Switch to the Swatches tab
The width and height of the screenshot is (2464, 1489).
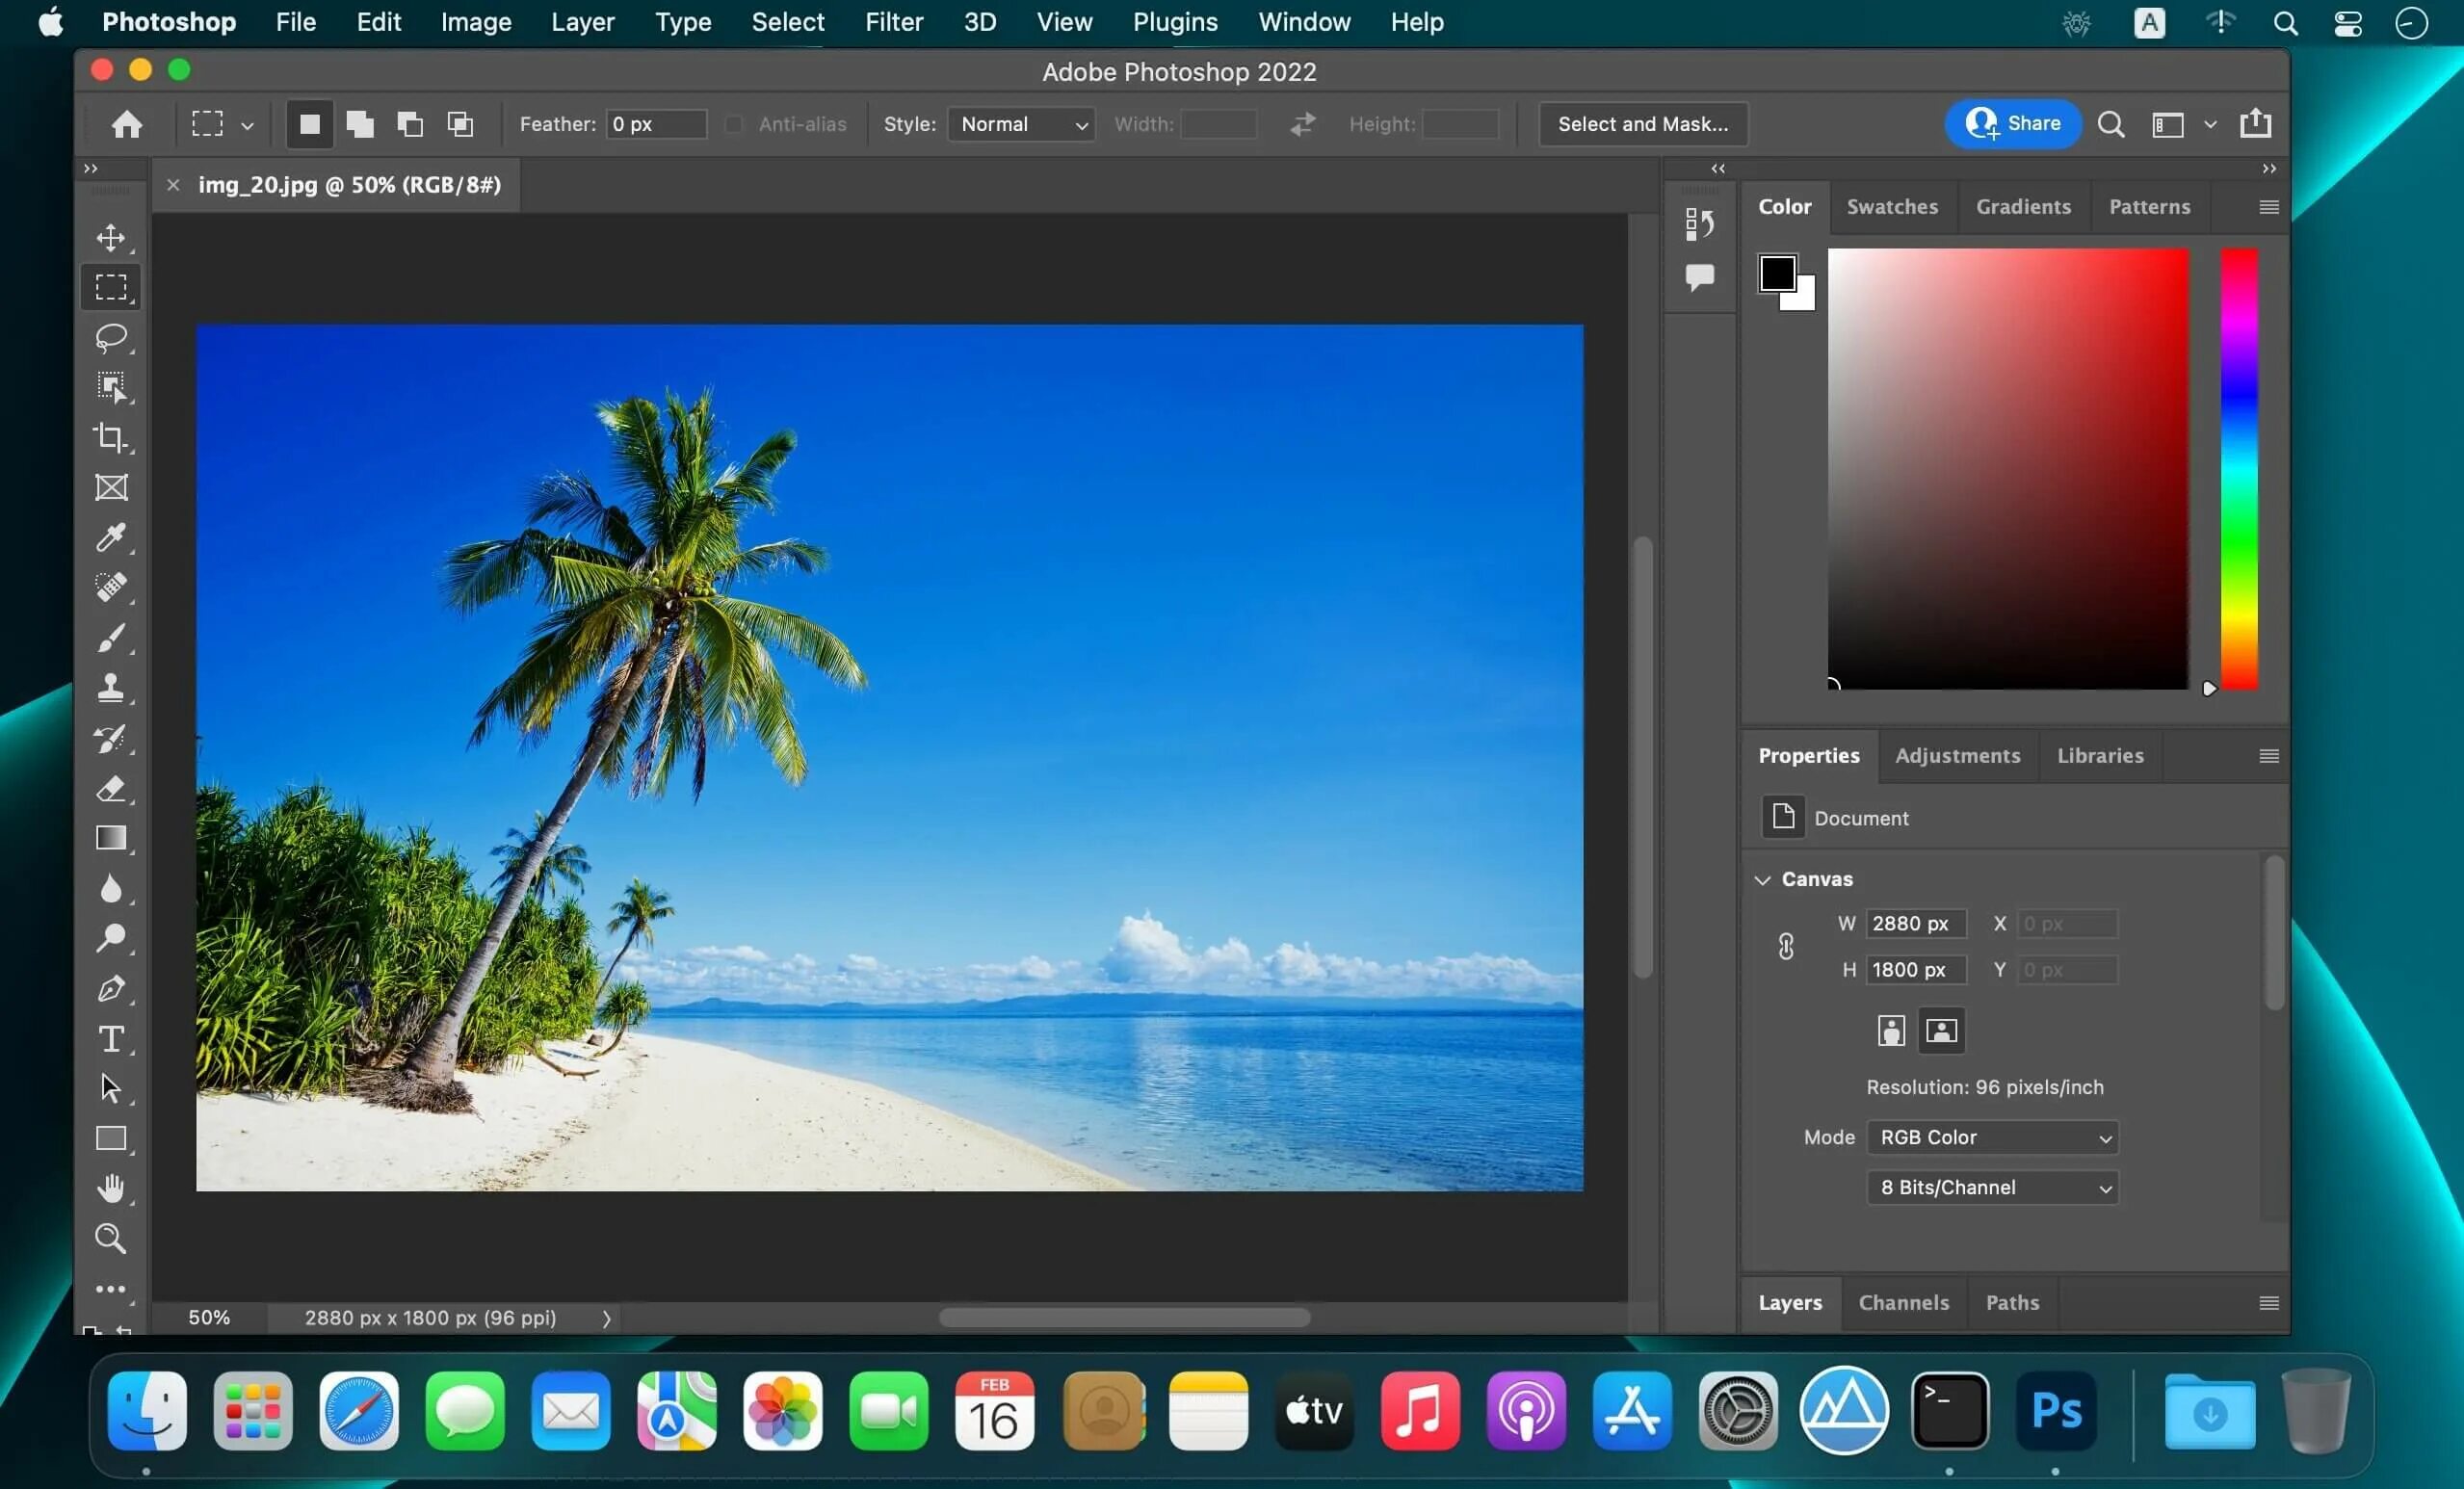[x=1890, y=206]
